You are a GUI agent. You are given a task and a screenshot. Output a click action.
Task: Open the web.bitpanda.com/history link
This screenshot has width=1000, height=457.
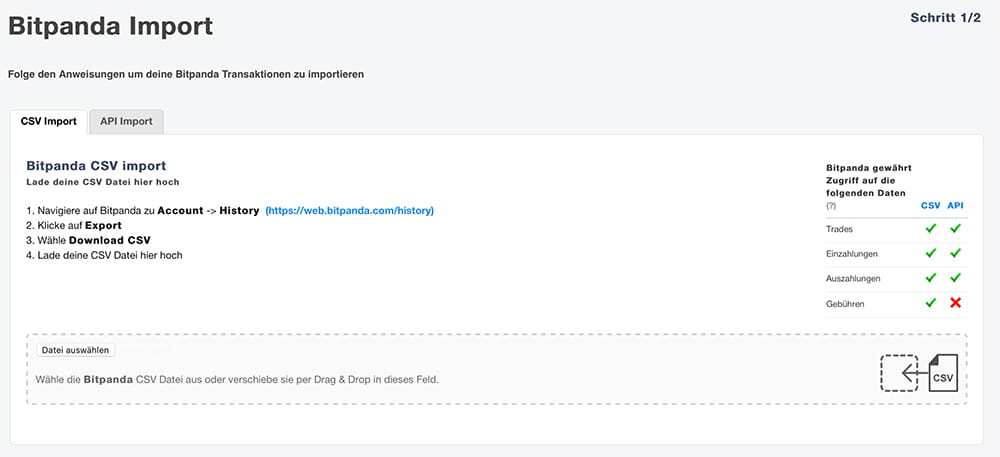pos(349,210)
